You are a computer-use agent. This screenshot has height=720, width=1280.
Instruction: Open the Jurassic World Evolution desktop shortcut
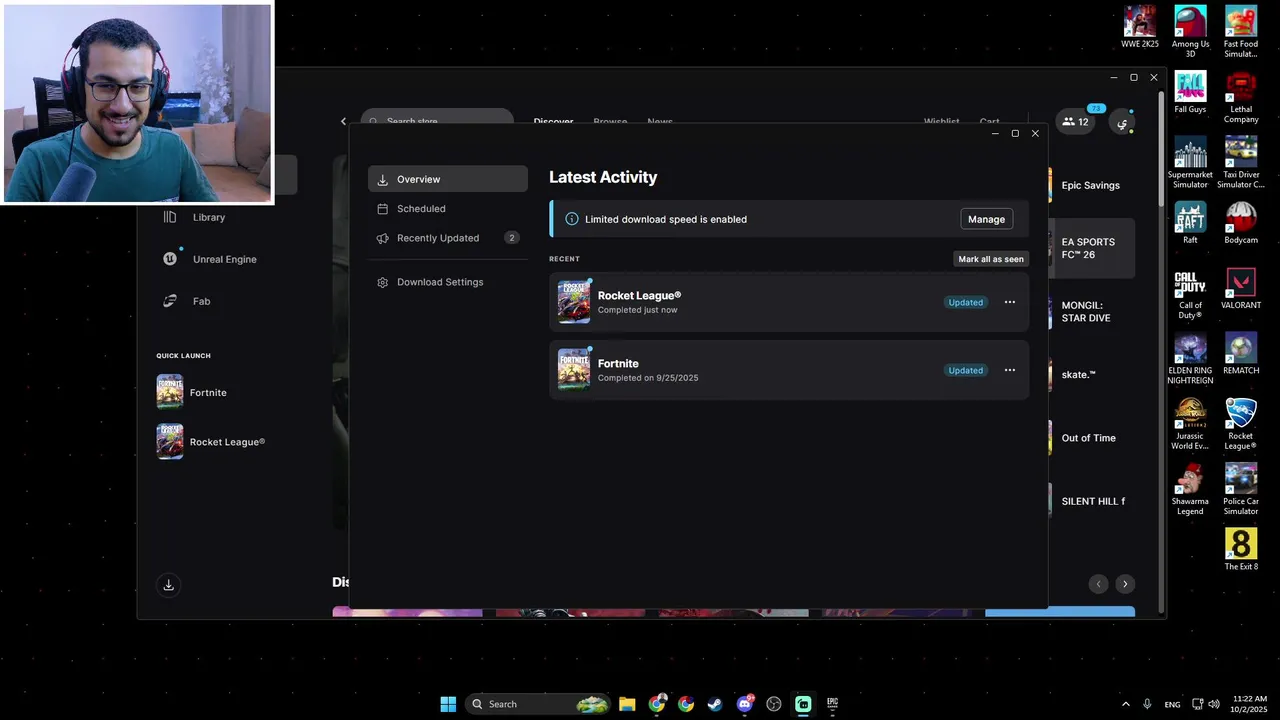click(x=1190, y=424)
